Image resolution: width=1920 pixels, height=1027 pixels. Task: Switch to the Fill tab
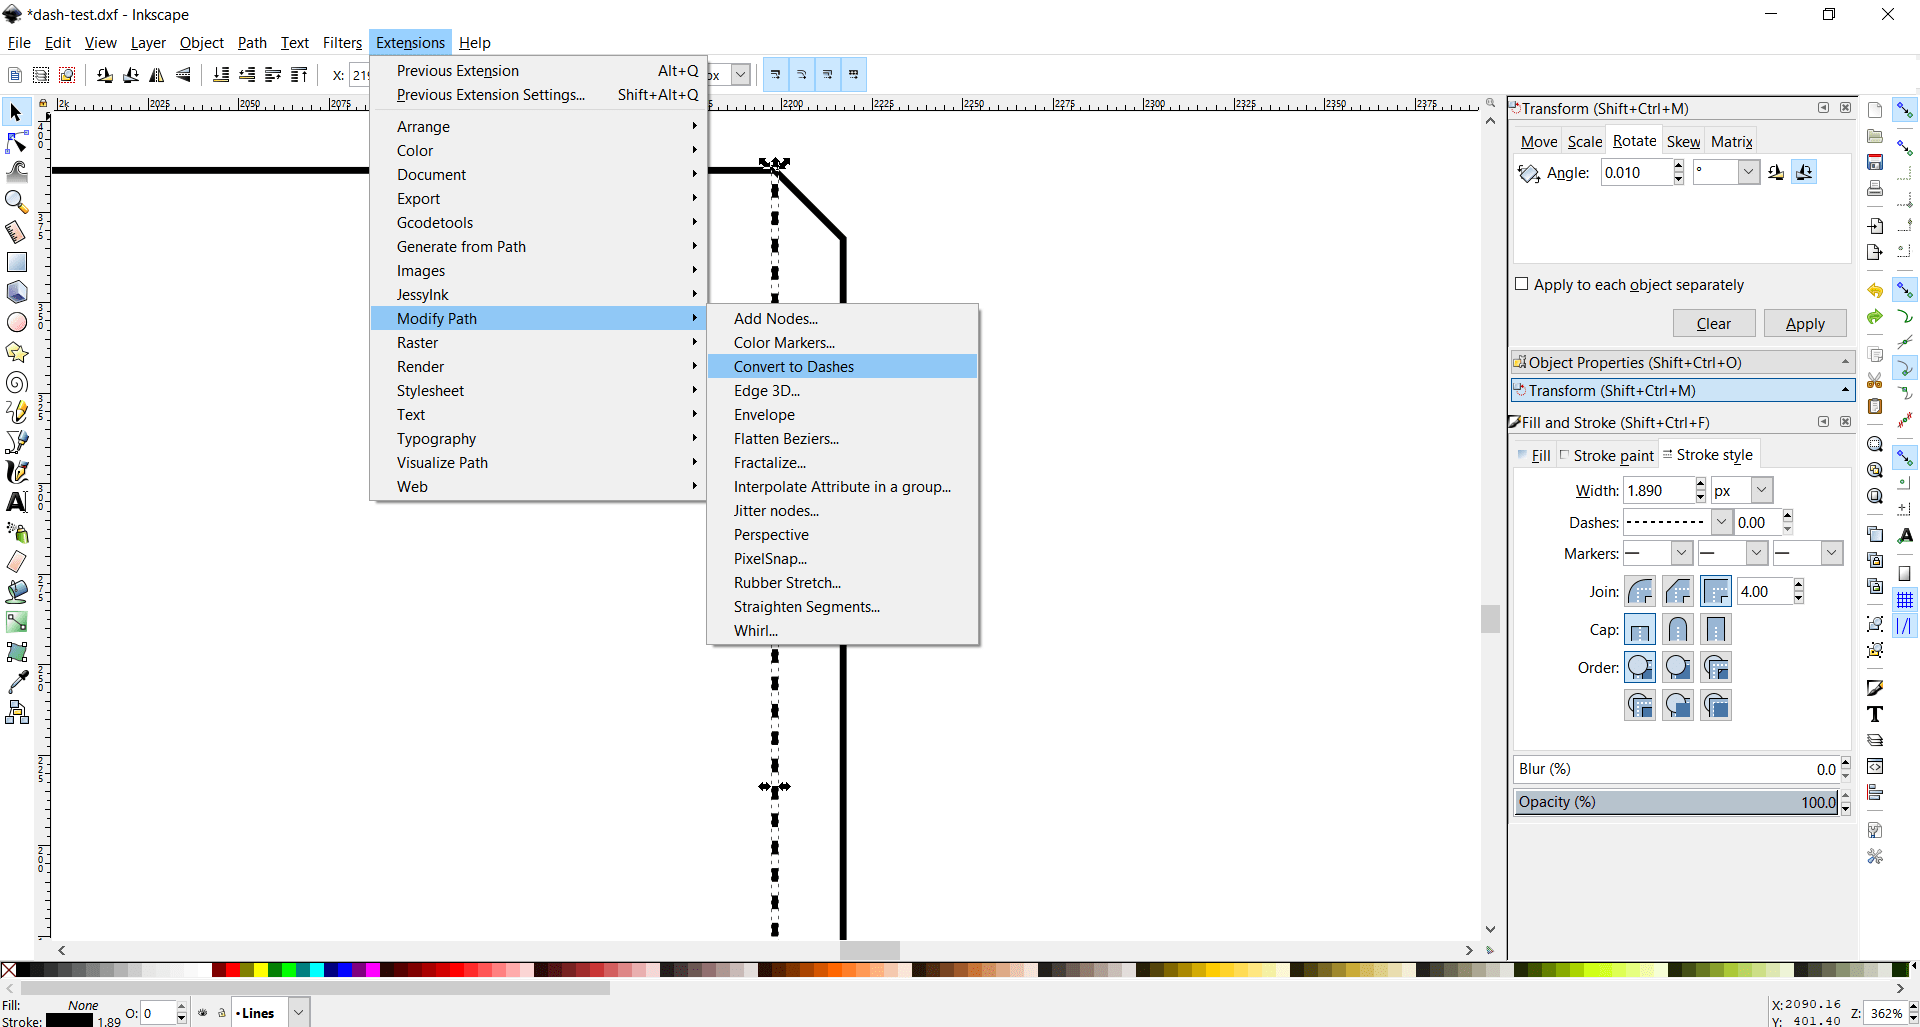pyautogui.click(x=1534, y=455)
